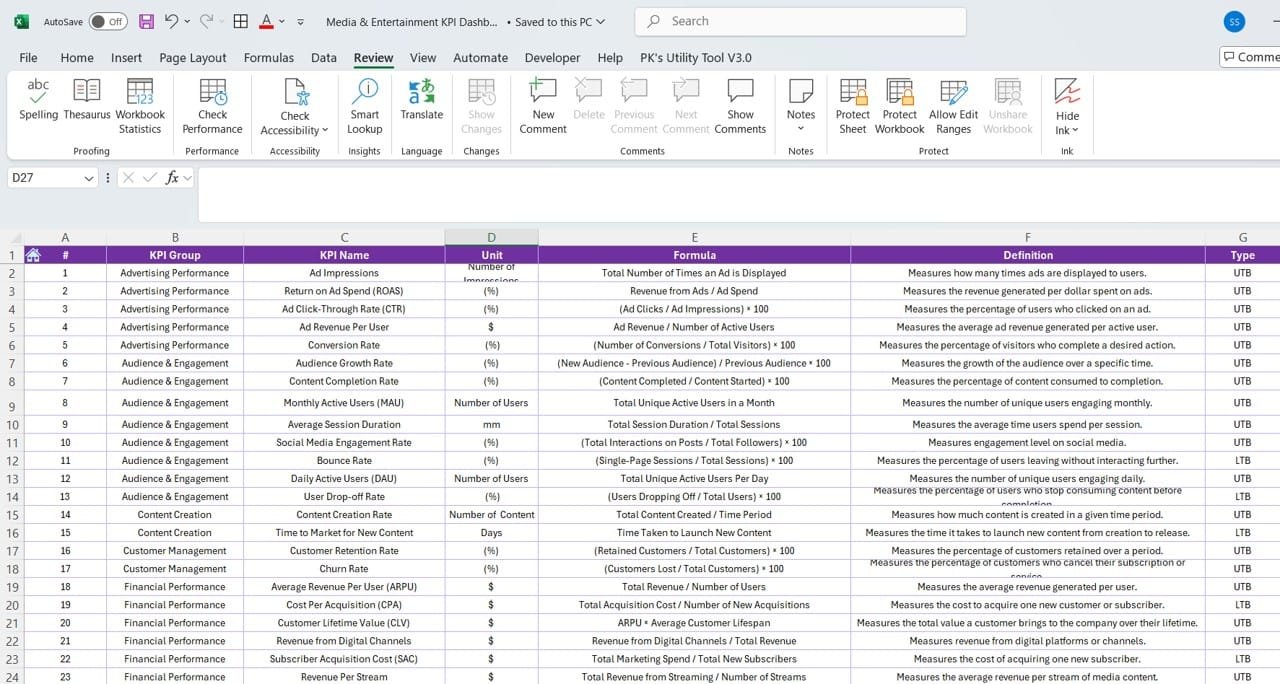Expand the Notes dropdown
Screen dimensions: 1280x684
801,106
